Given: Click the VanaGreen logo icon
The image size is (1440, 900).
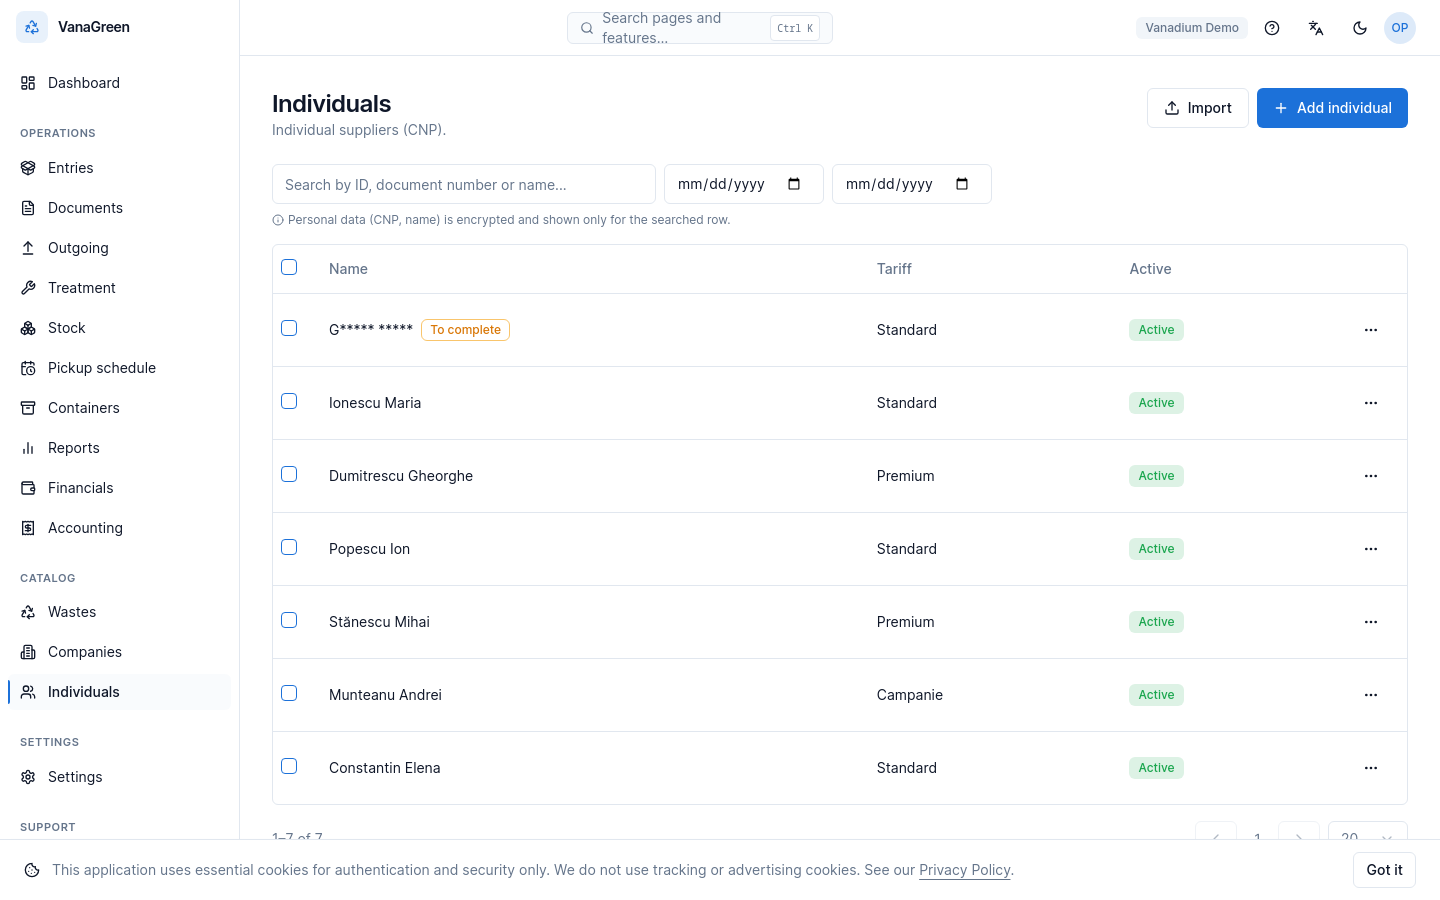Looking at the screenshot, I should point(32,27).
